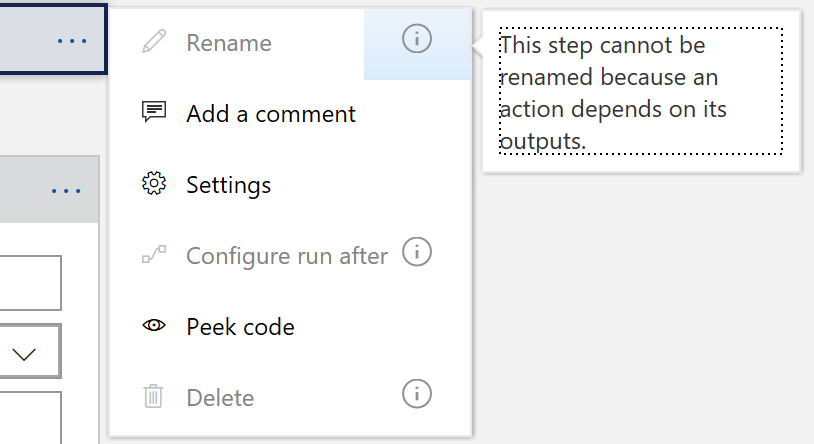The image size is (814, 444).
Task: Click the Rename menu entry text
Action: tap(229, 43)
